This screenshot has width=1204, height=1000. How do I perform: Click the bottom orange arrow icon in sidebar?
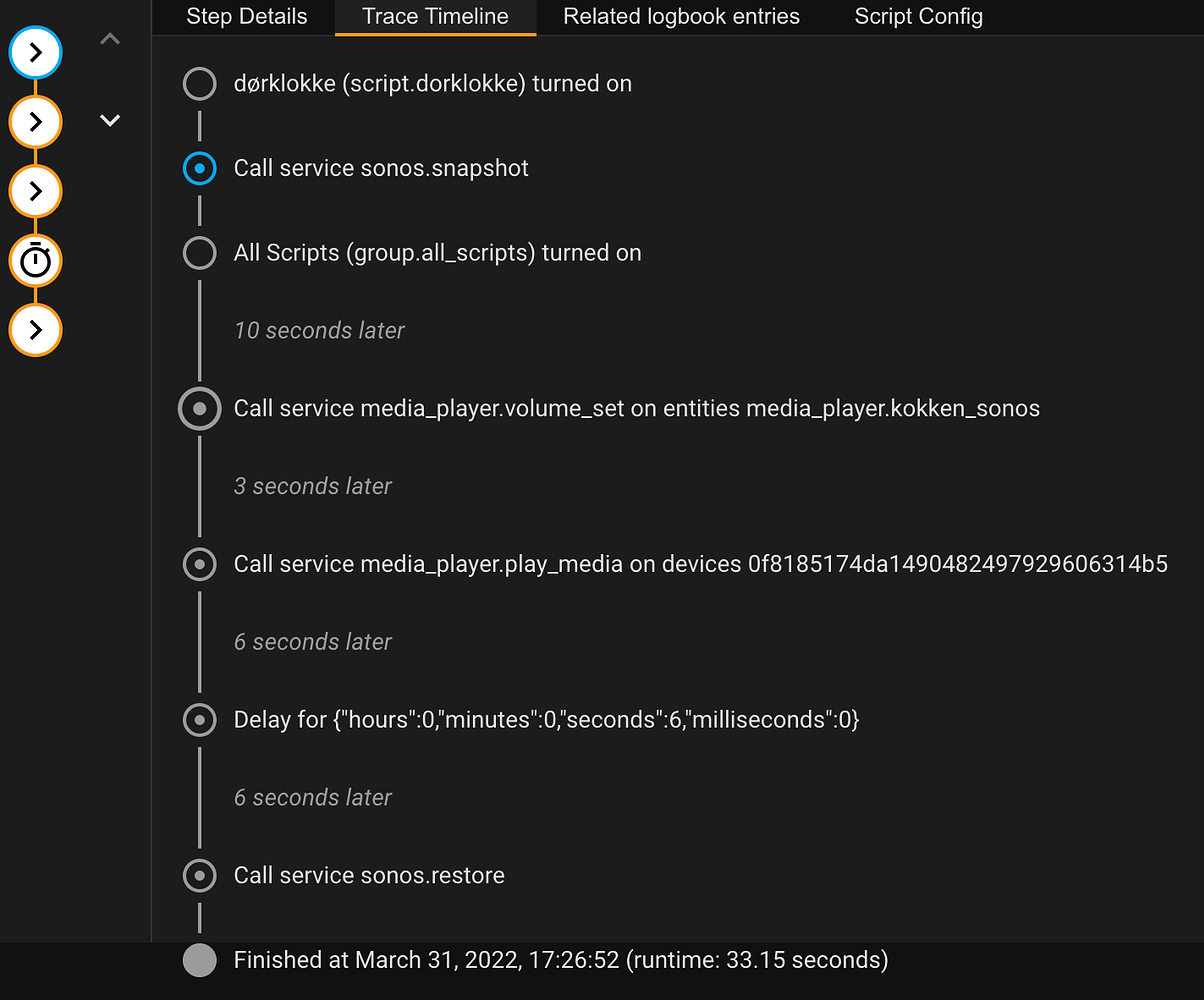pyautogui.click(x=35, y=330)
